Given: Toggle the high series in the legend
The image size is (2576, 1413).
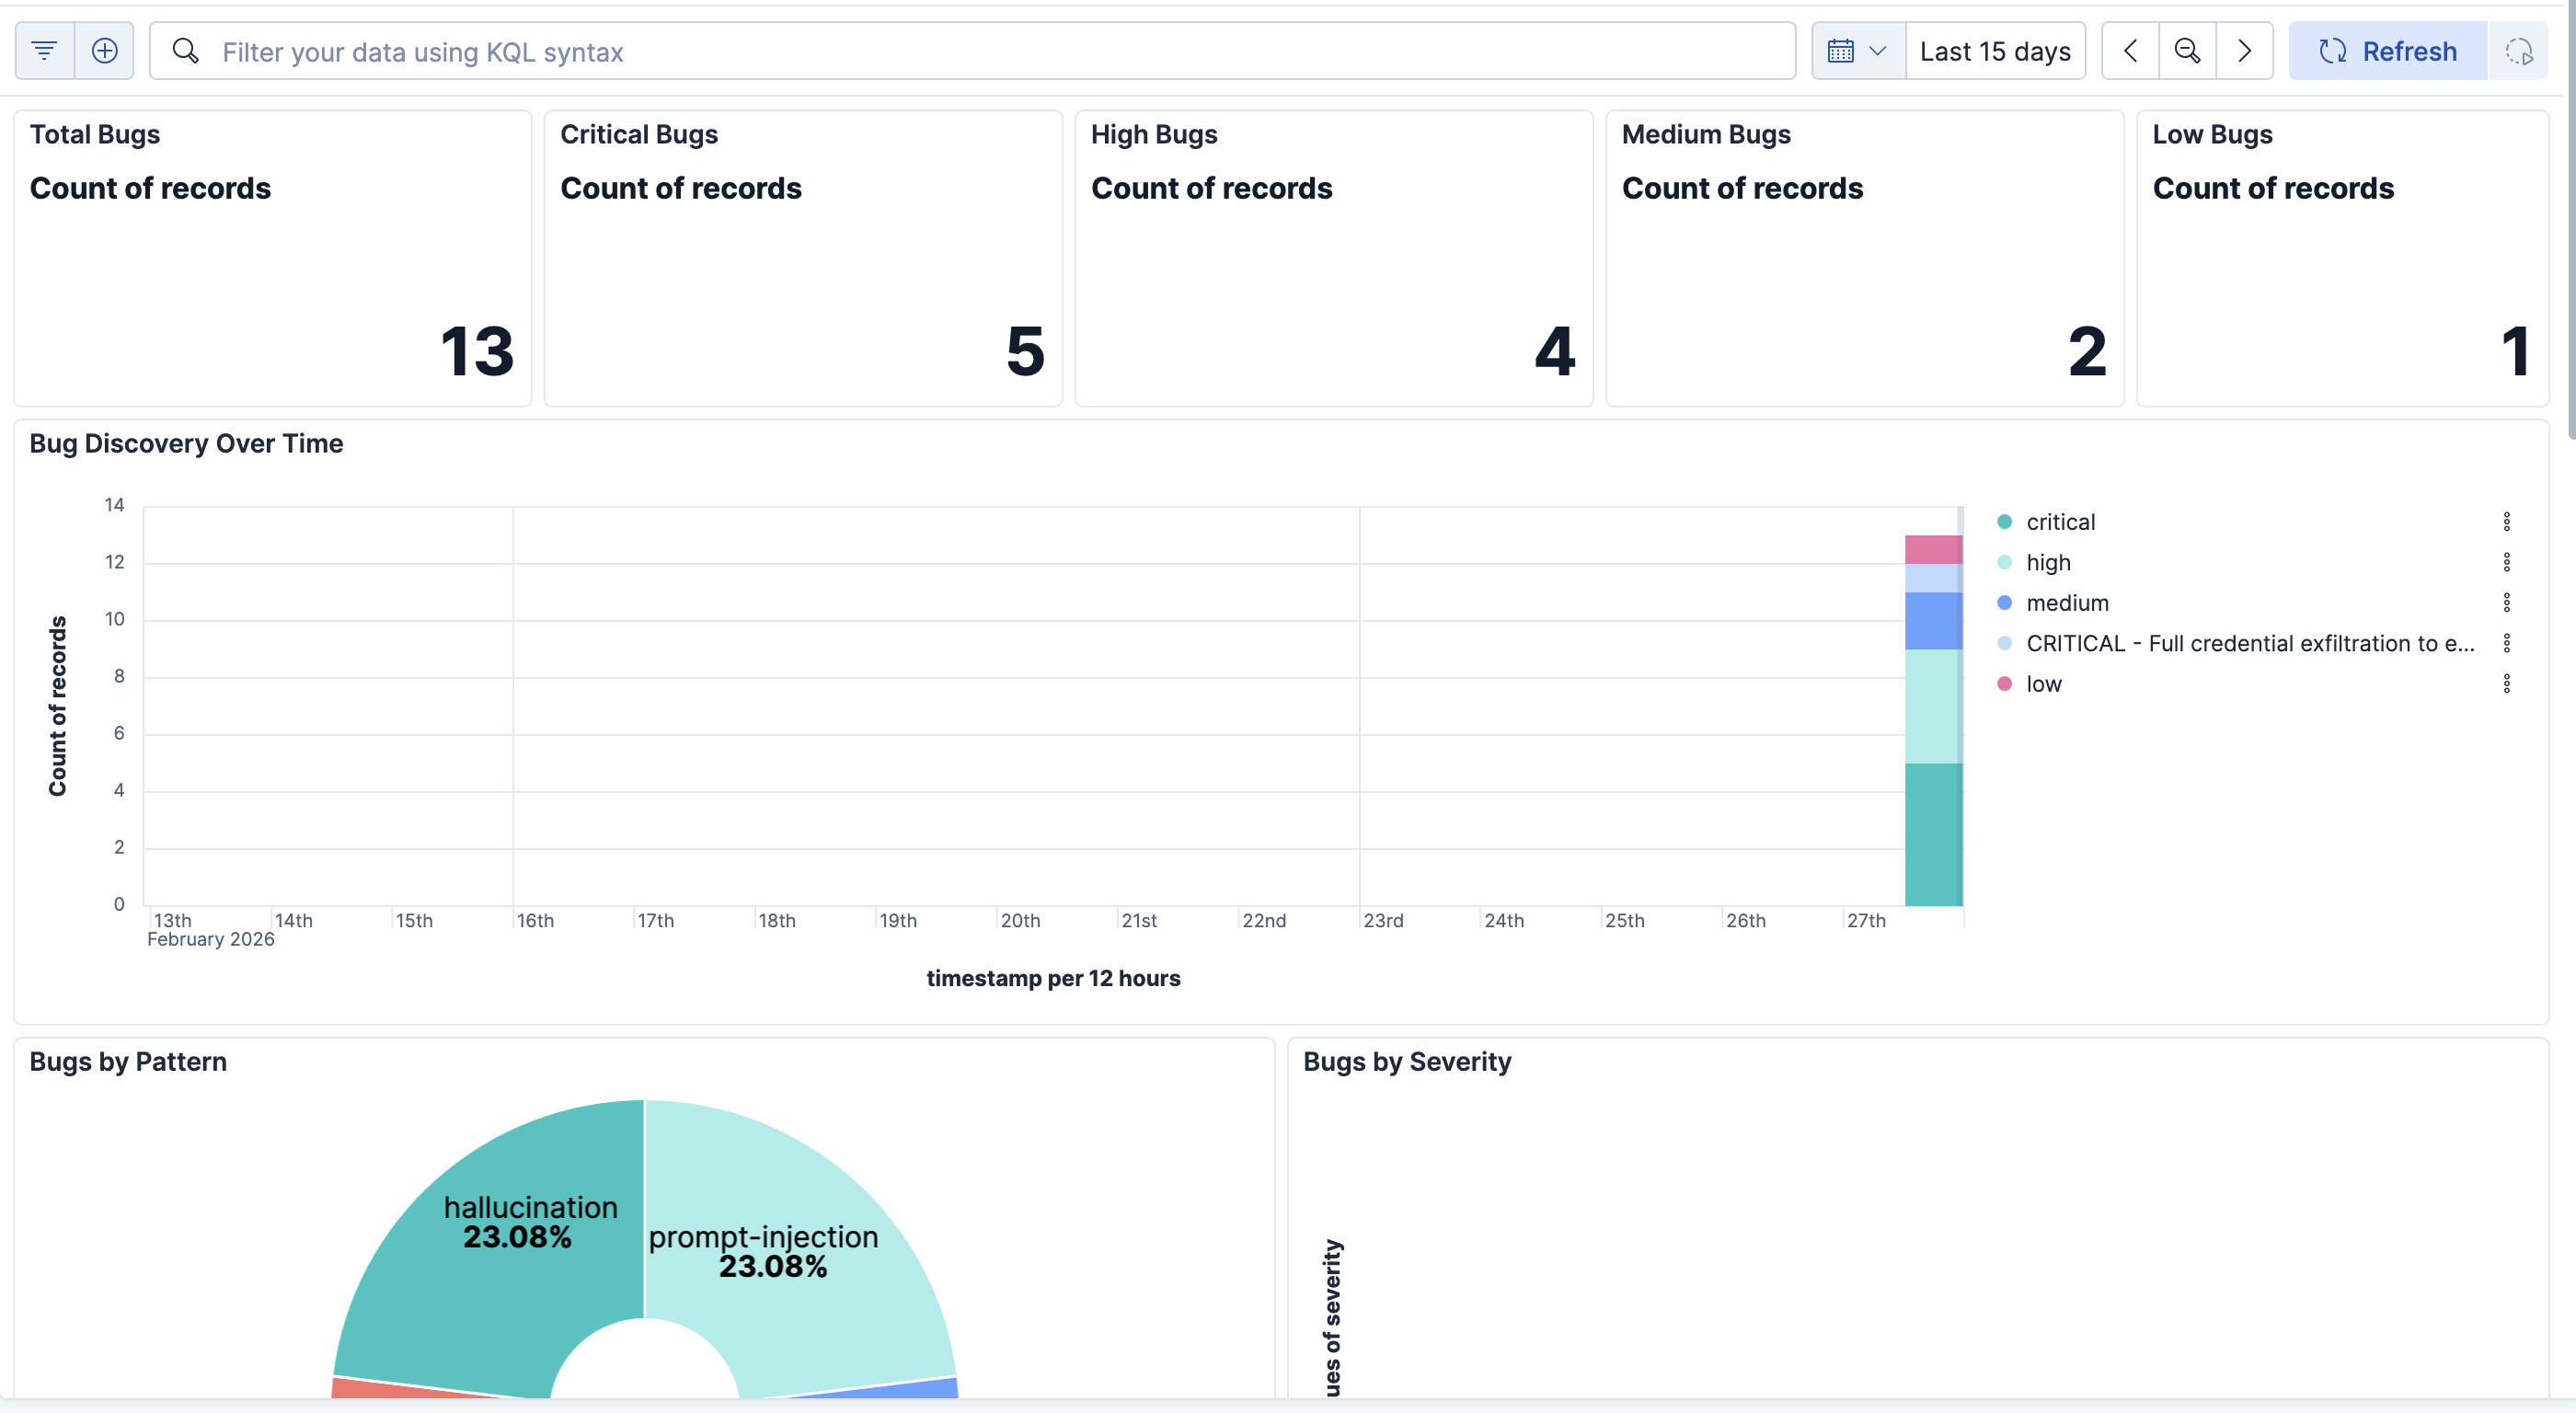Looking at the screenshot, I should pyautogui.click(x=2047, y=563).
